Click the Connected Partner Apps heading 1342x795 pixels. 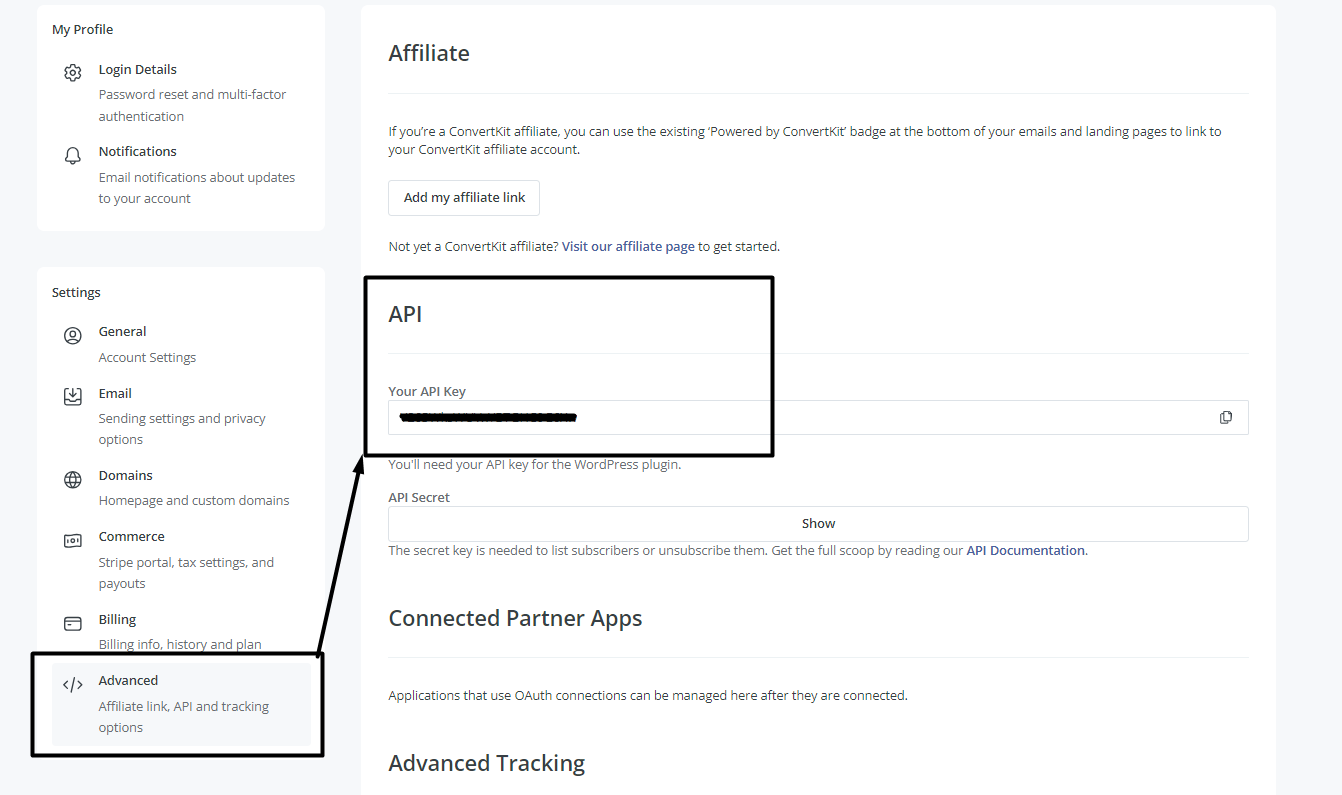coord(515,618)
